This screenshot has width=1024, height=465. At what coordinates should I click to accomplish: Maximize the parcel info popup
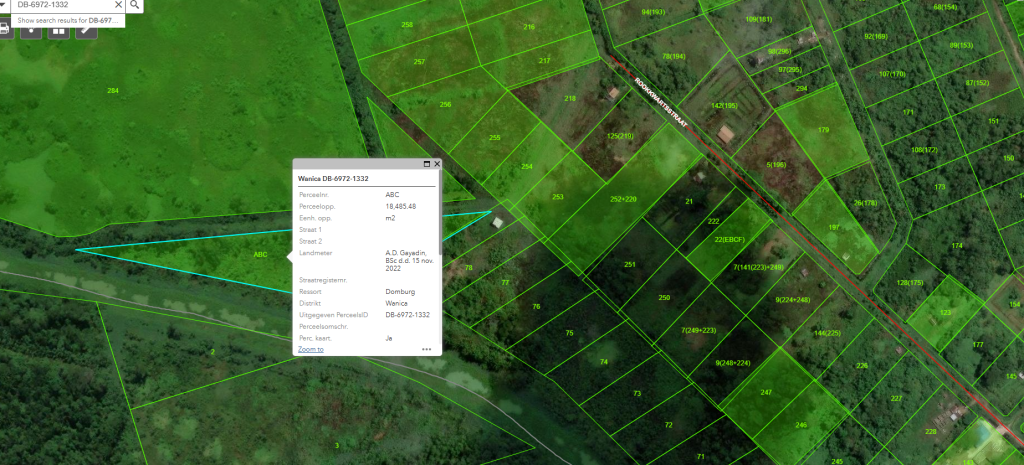tap(427, 163)
